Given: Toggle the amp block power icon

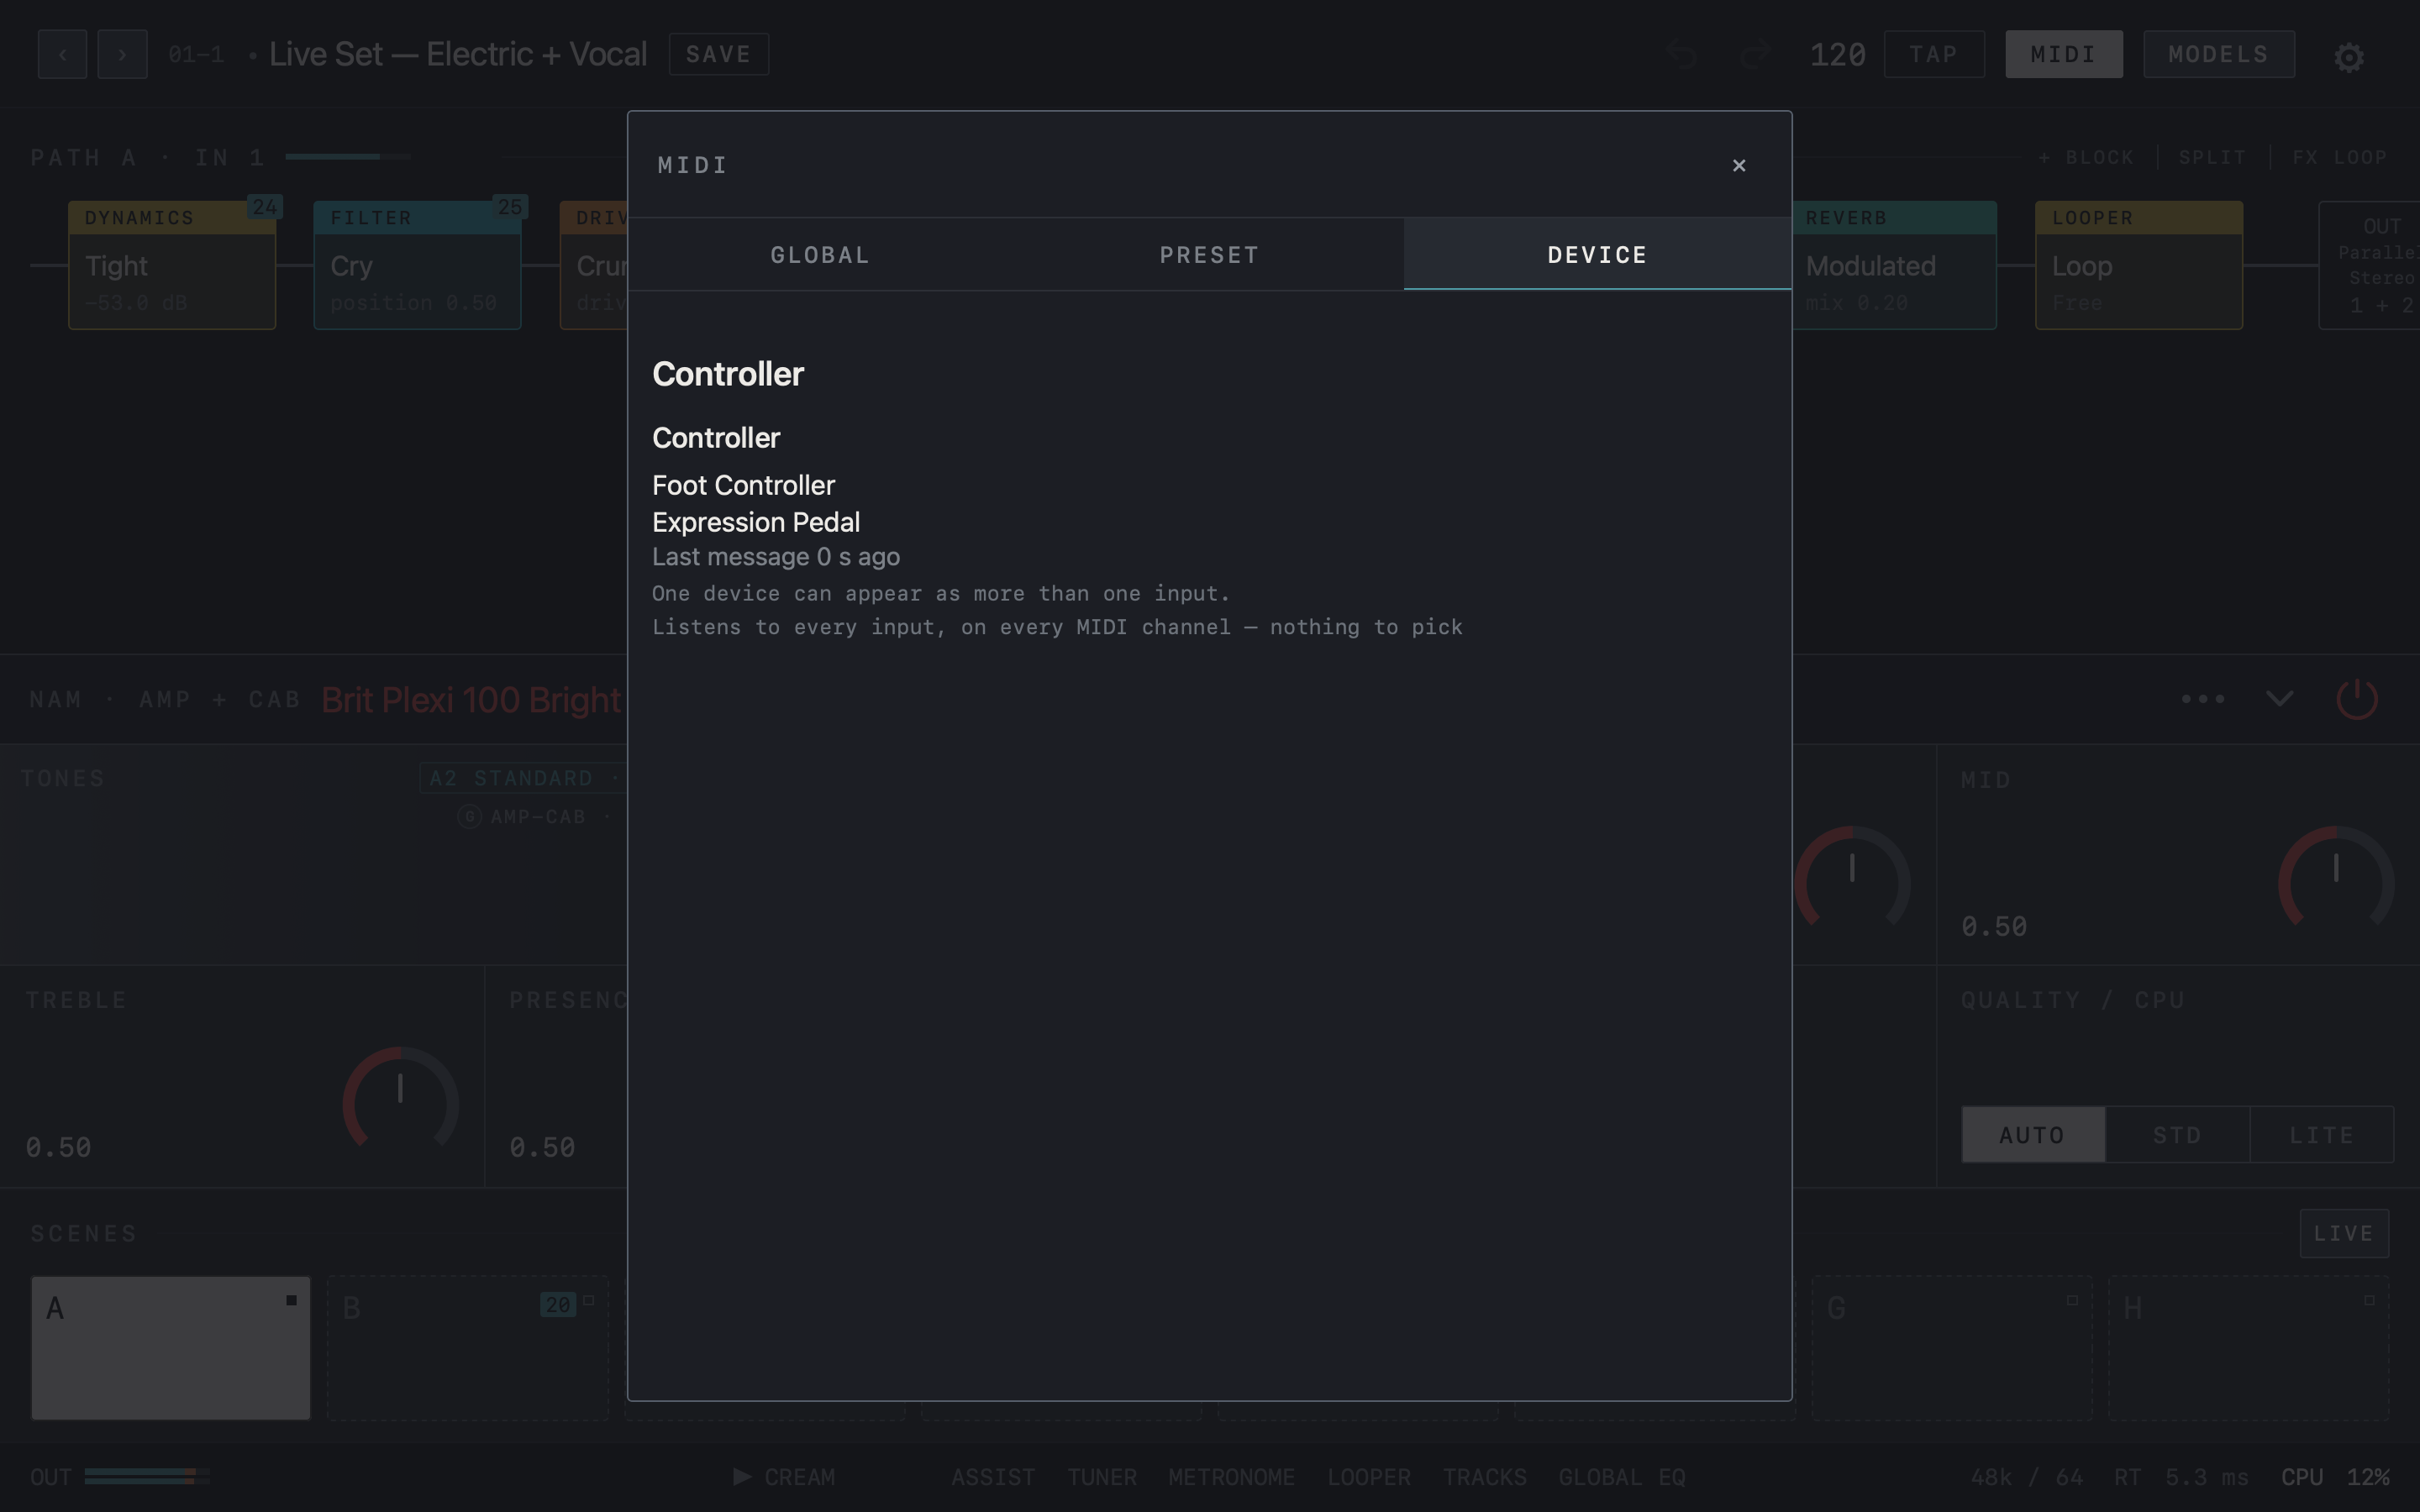Looking at the screenshot, I should click(x=2356, y=698).
